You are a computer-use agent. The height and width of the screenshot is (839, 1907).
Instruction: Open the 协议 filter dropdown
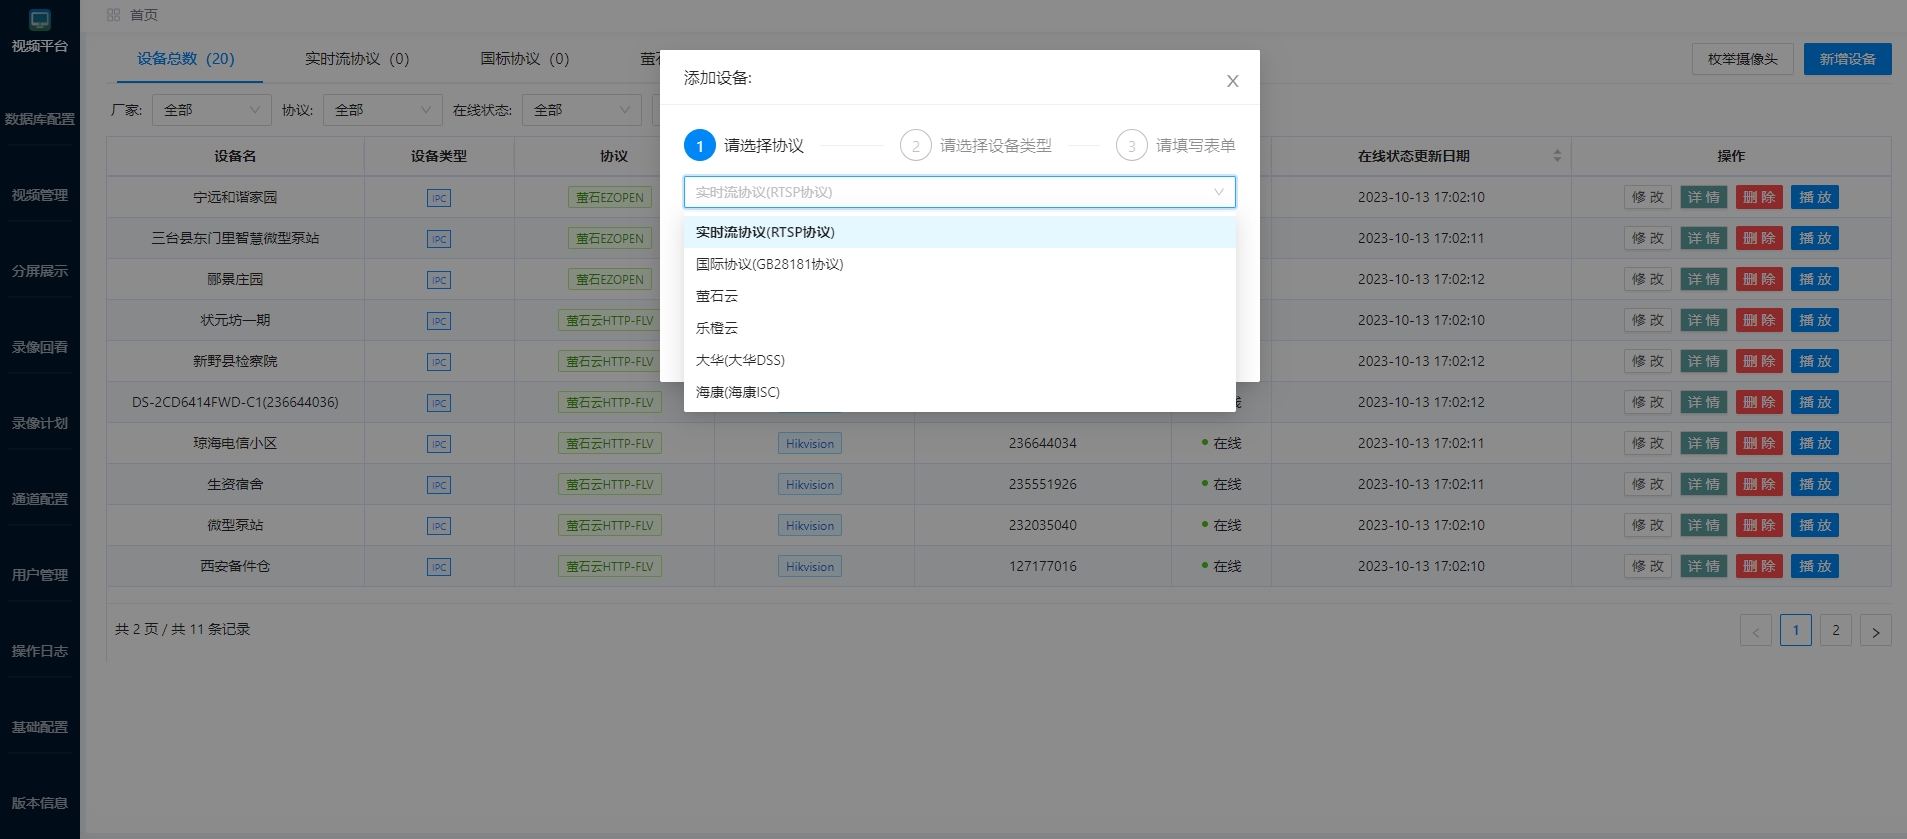tap(383, 110)
